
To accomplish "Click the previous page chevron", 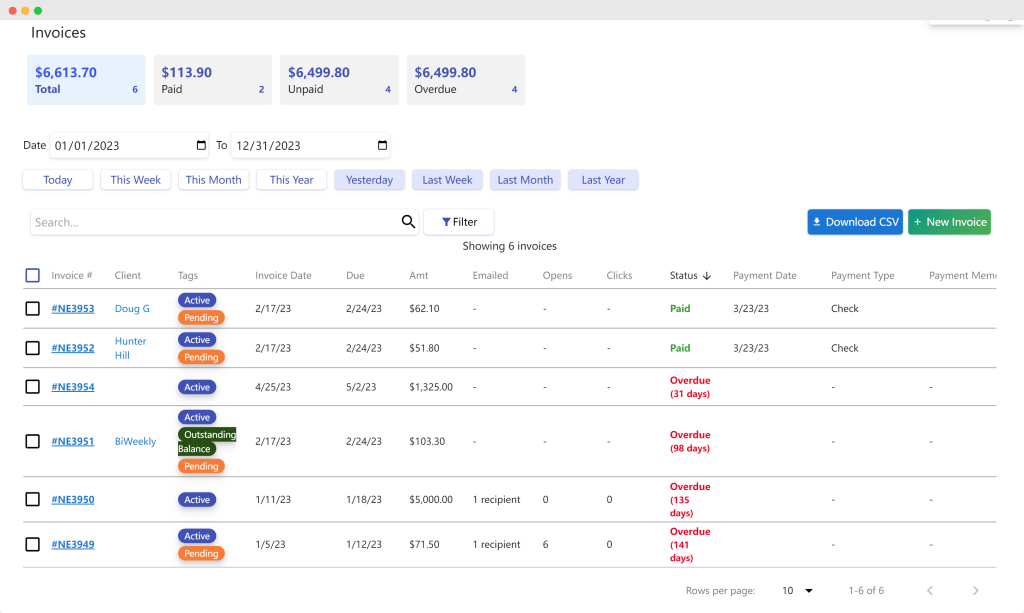I will click(x=929, y=590).
